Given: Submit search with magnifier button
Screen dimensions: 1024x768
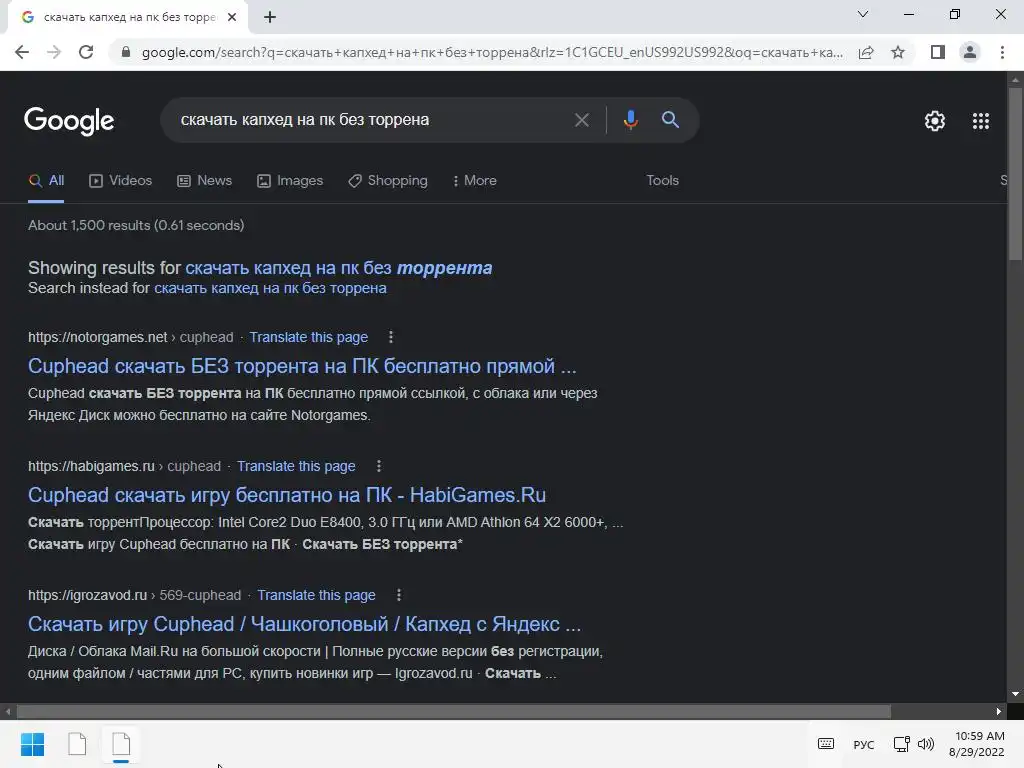Looking at the screenshot, I should 670,120.
